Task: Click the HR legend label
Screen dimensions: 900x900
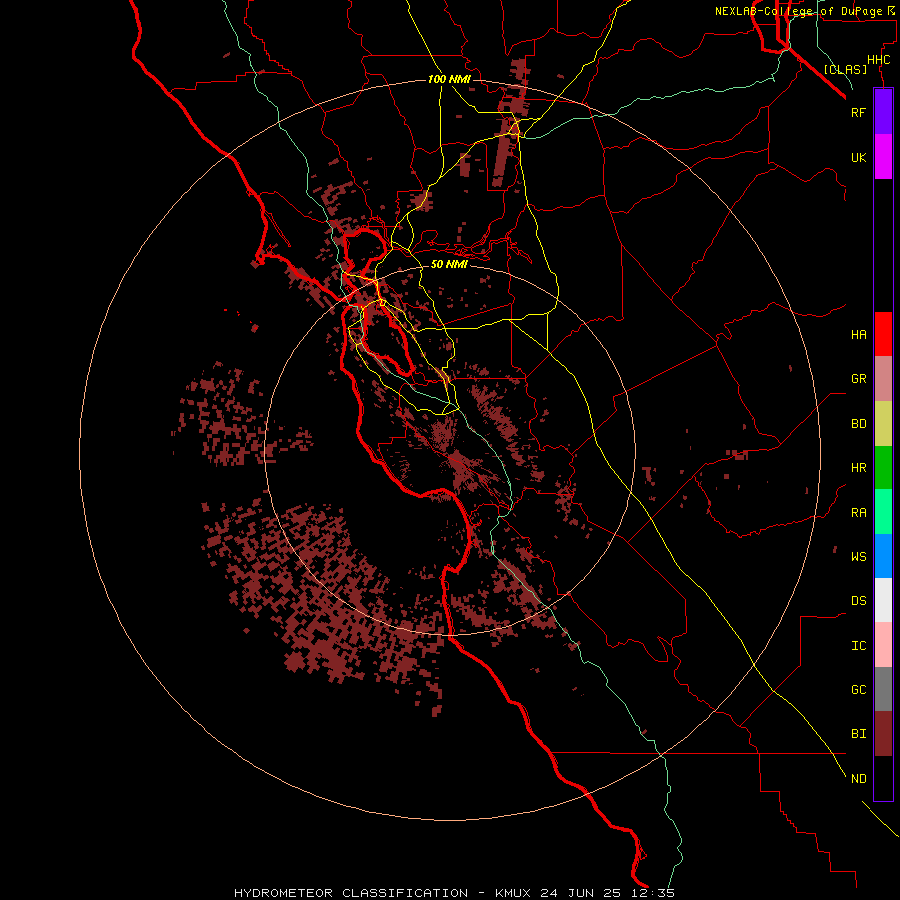Action: coord(858,468)
